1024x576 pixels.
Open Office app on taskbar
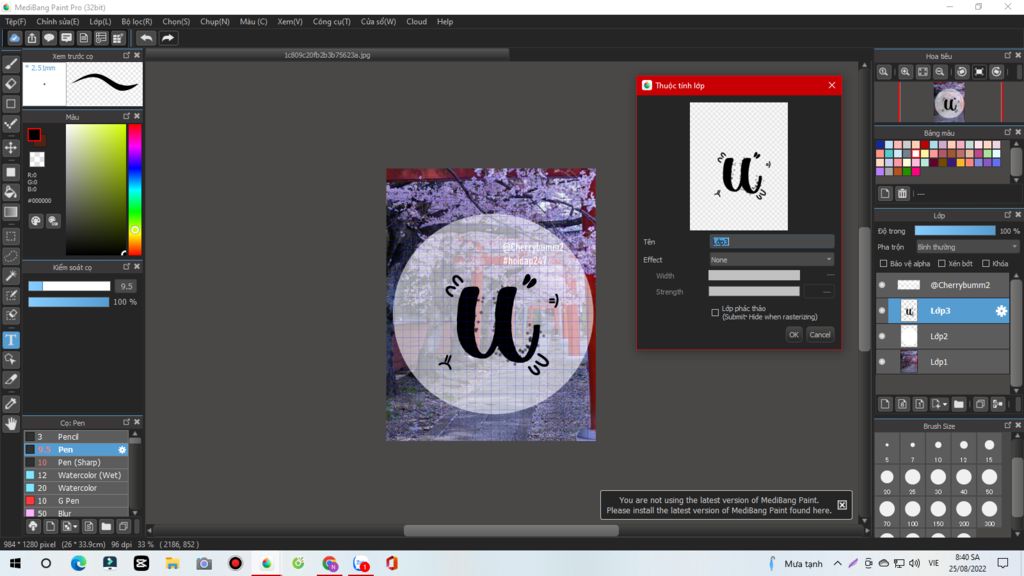pos(392,563)
